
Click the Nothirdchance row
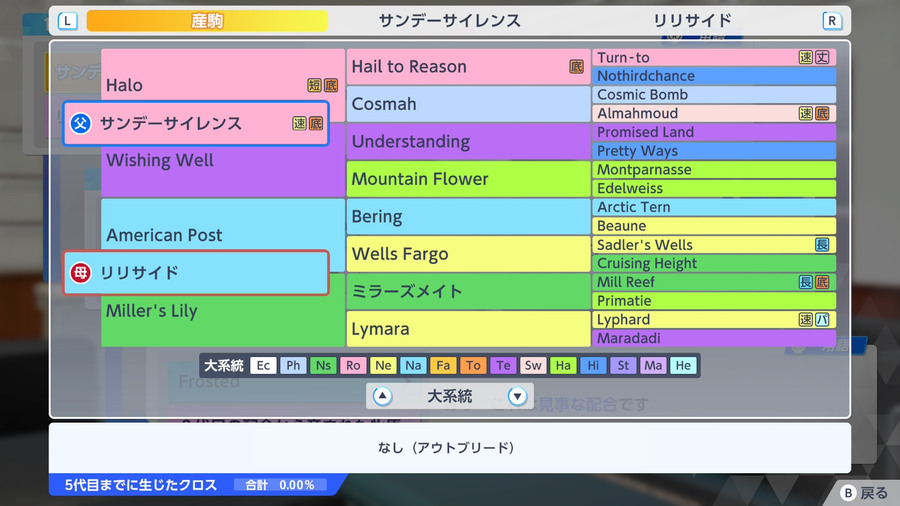pos(714,76)
